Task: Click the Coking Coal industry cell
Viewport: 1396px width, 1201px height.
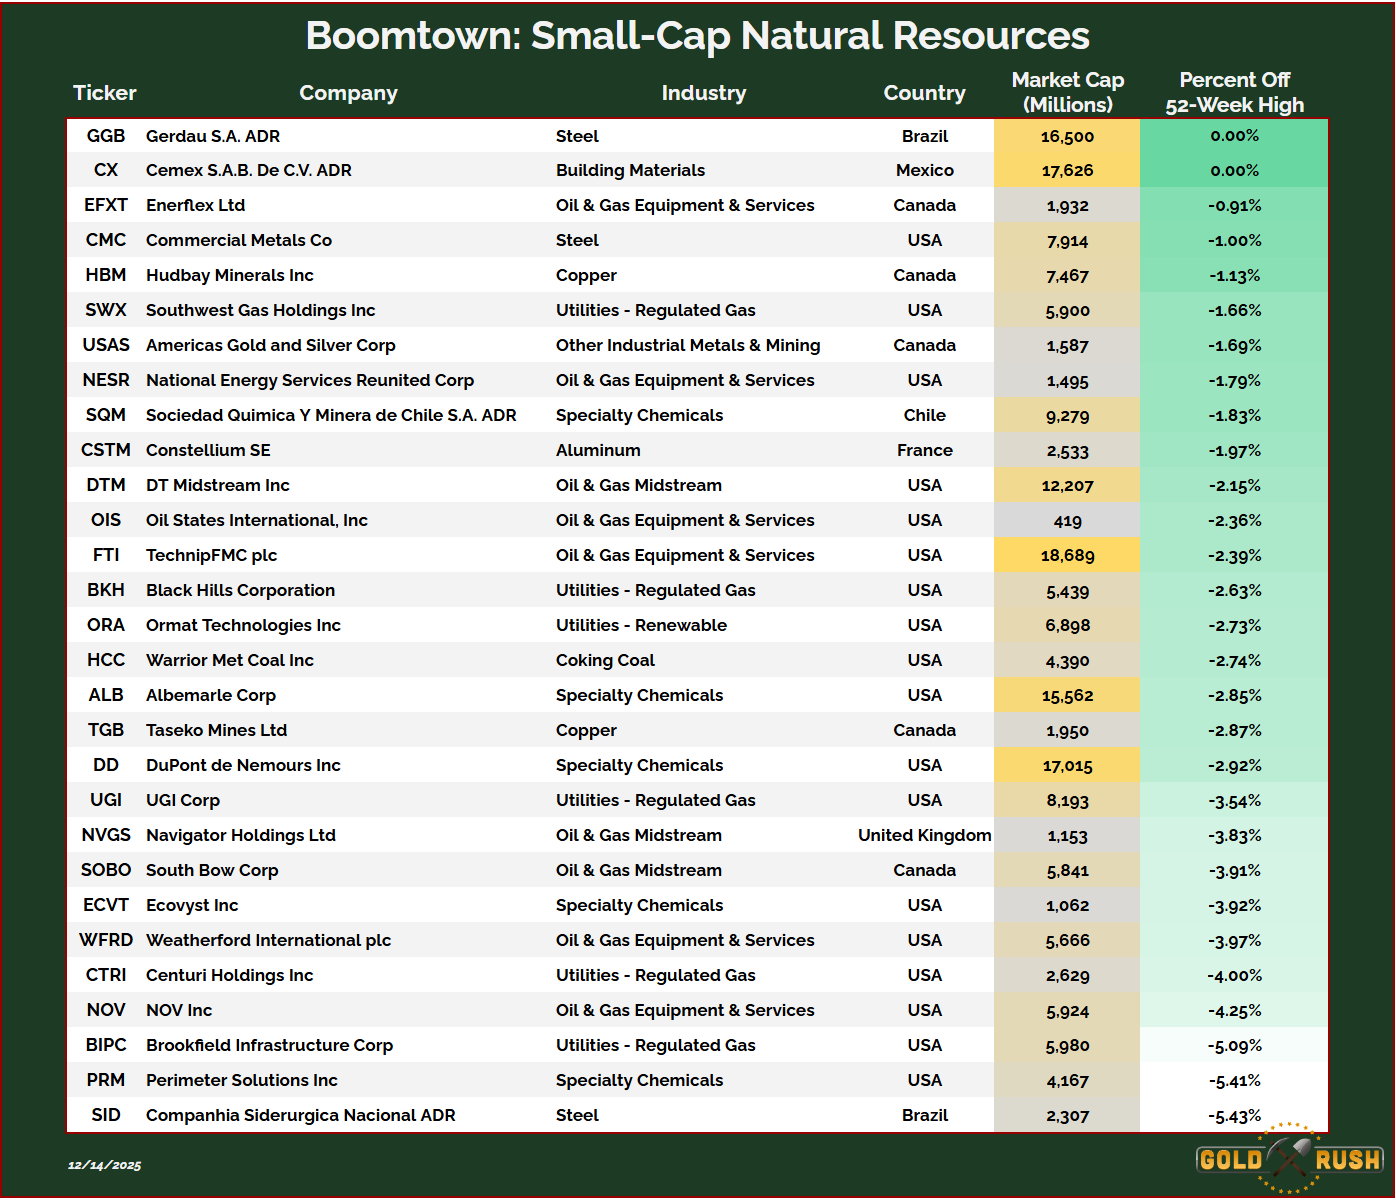Action: 605,660
